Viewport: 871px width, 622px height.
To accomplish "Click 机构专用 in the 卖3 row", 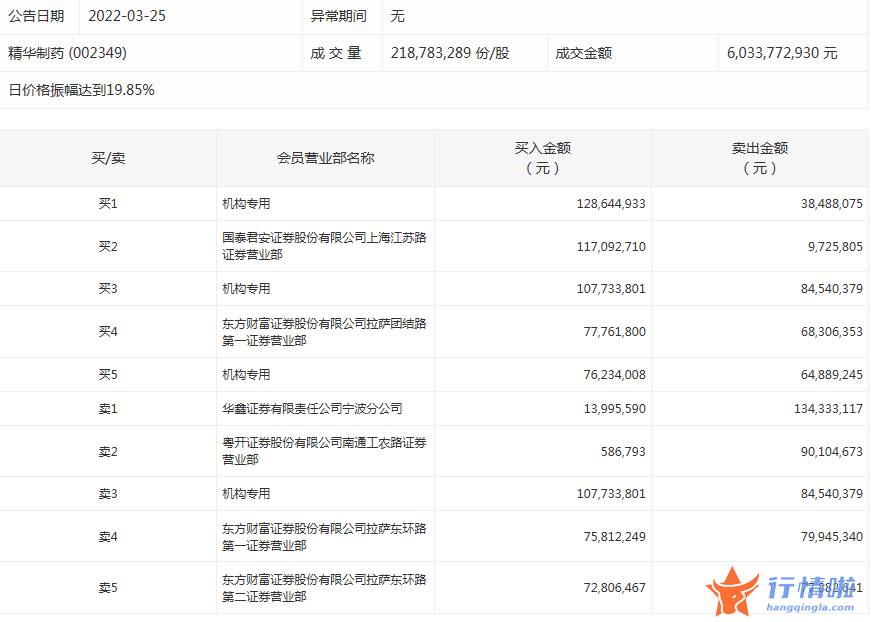I will (246, 494).
